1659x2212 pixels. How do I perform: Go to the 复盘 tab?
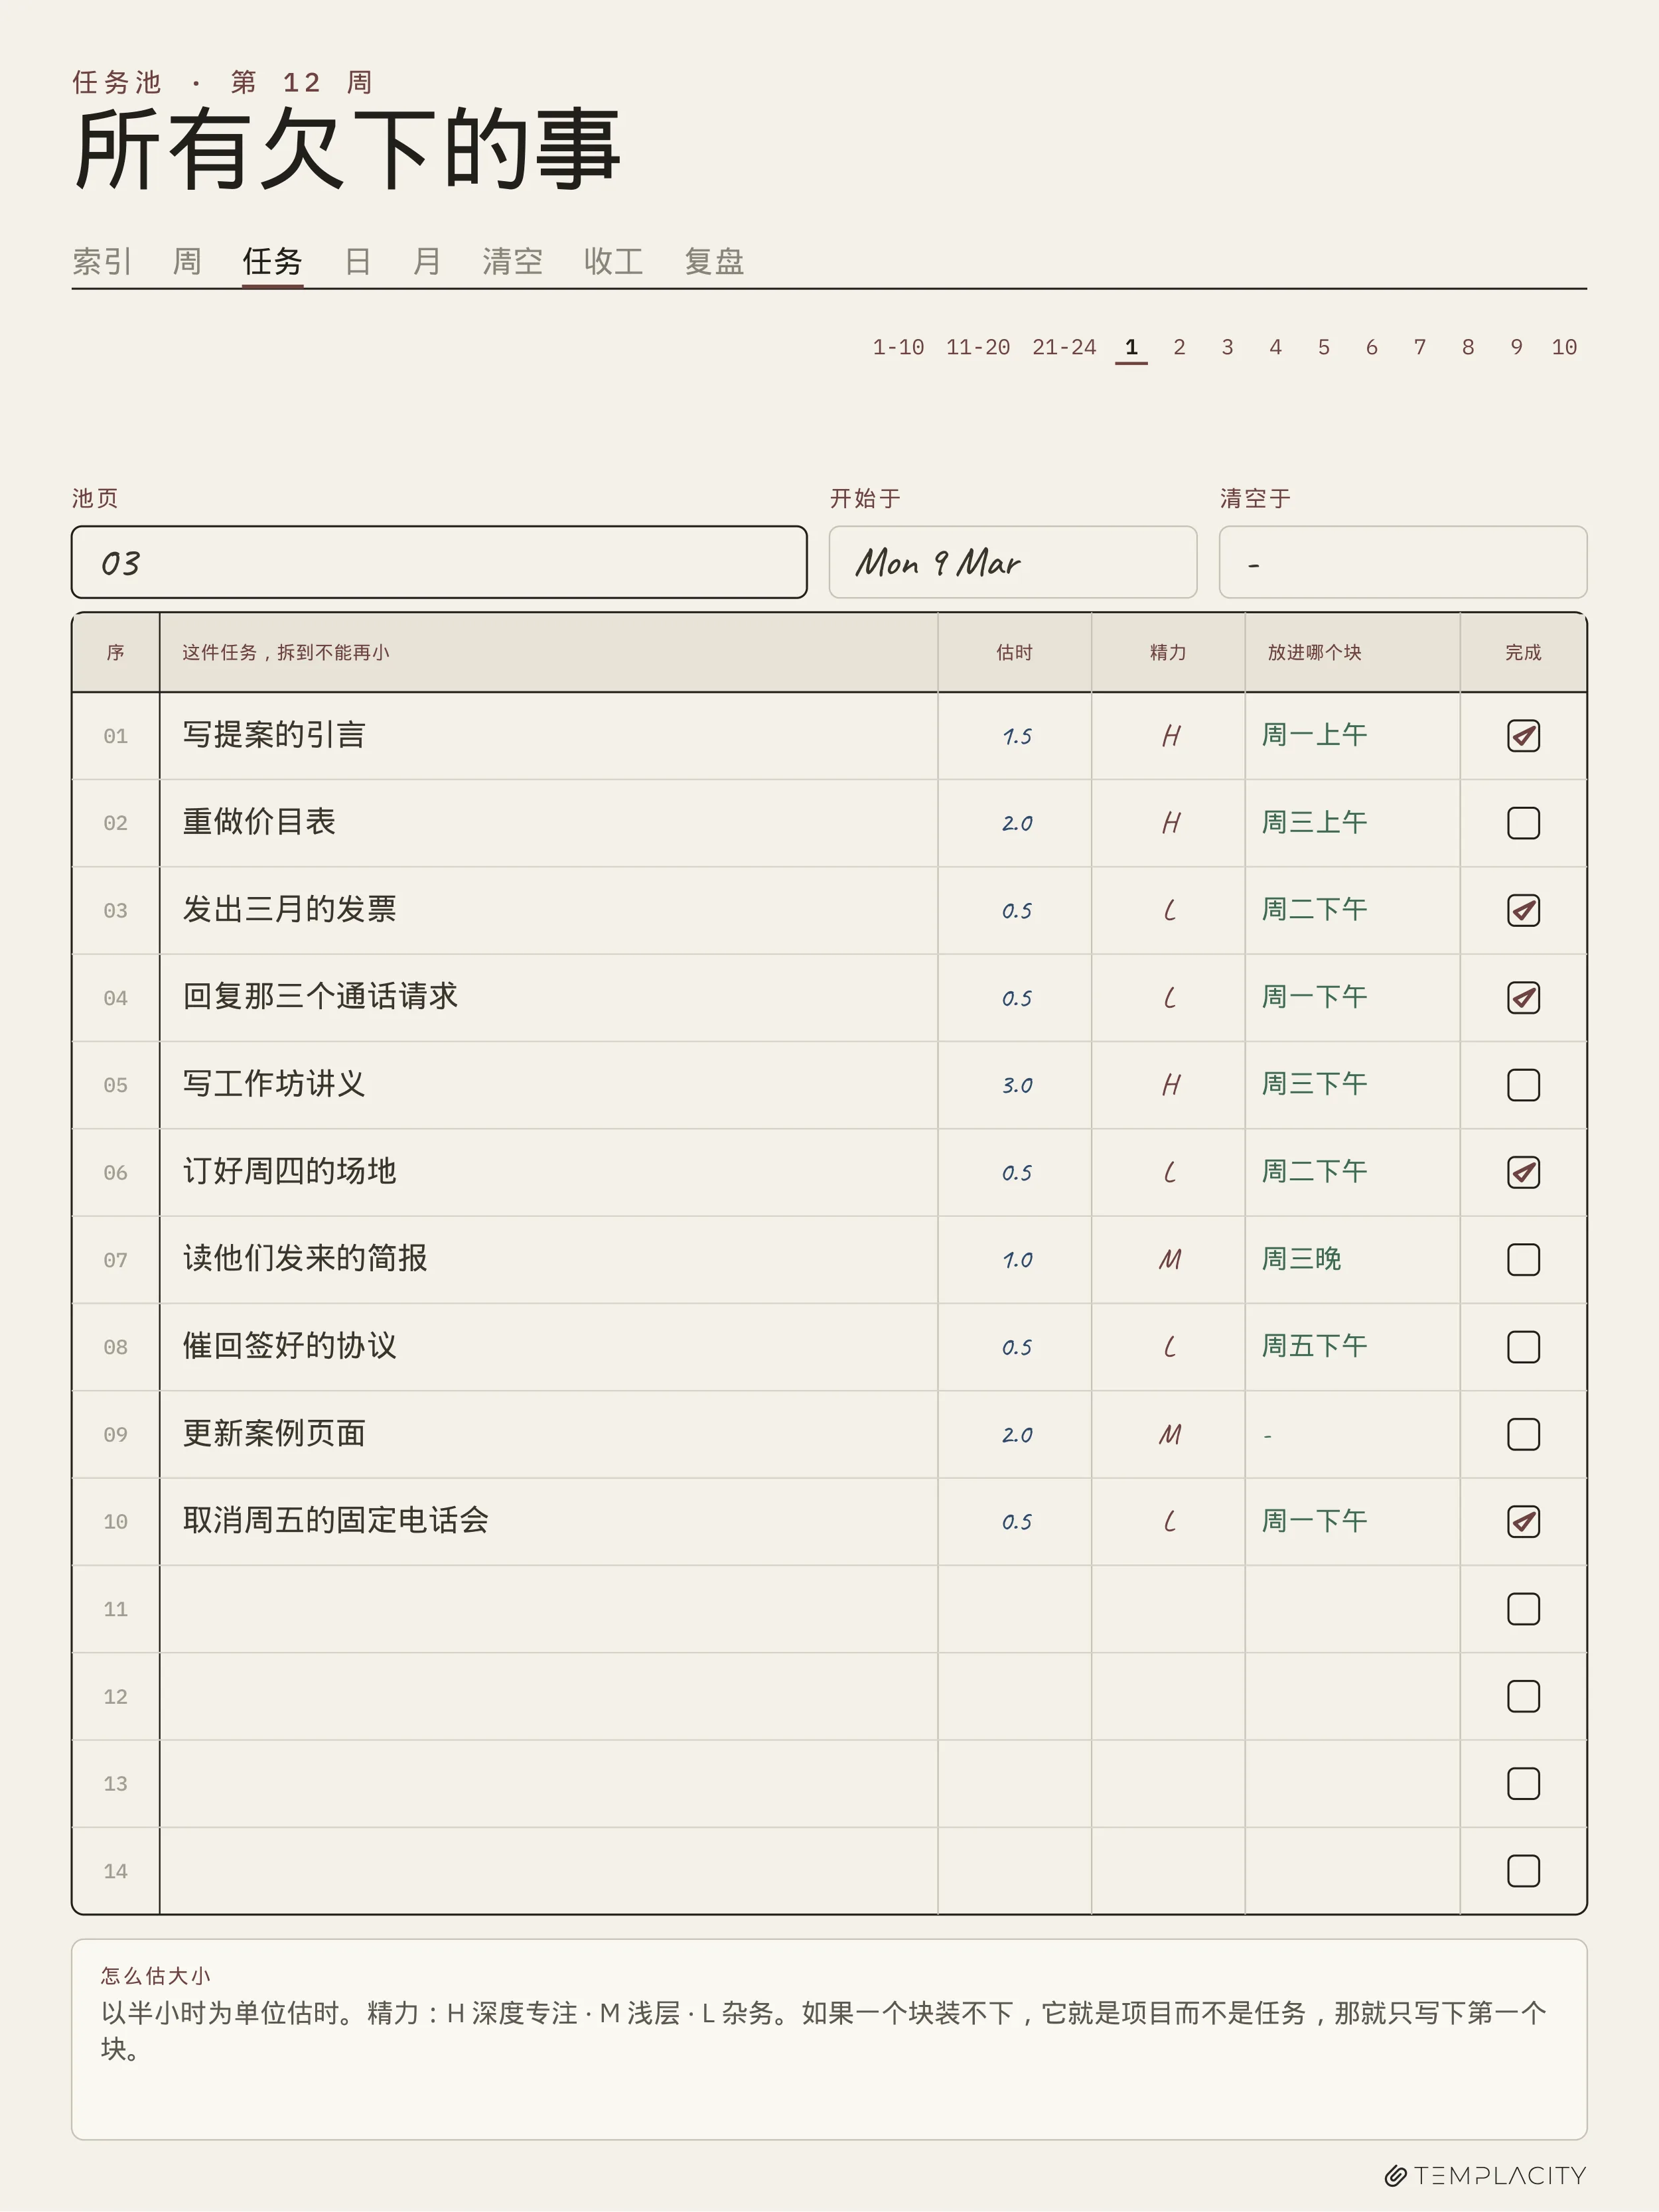714,261
